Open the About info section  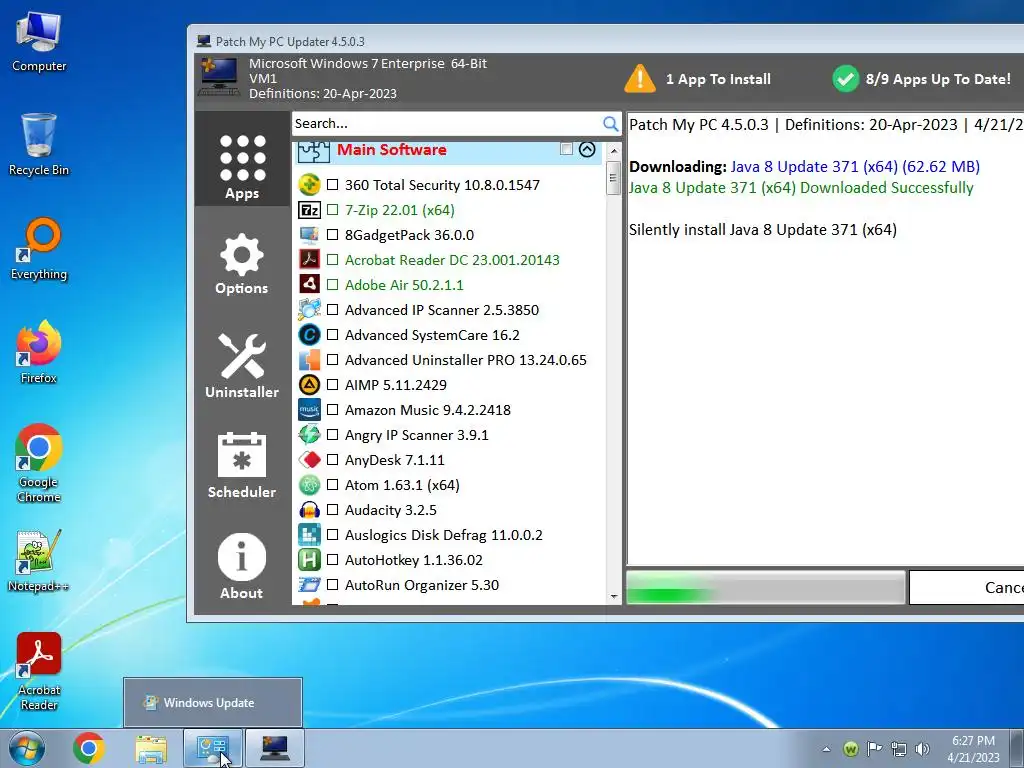(x=242, y=567)
